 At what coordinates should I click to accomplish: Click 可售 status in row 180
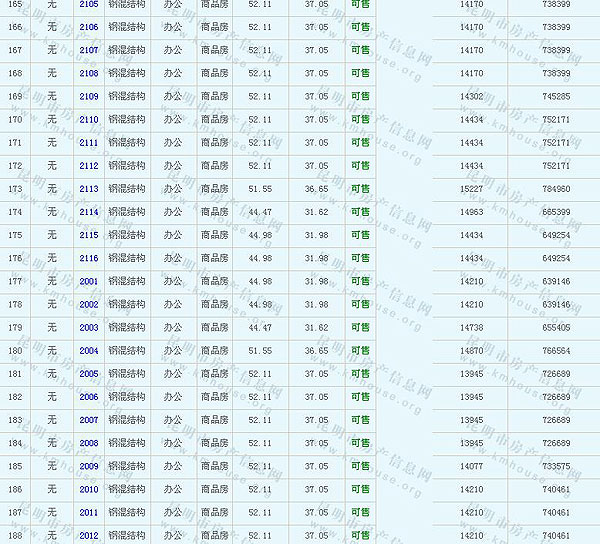[360, 351]
